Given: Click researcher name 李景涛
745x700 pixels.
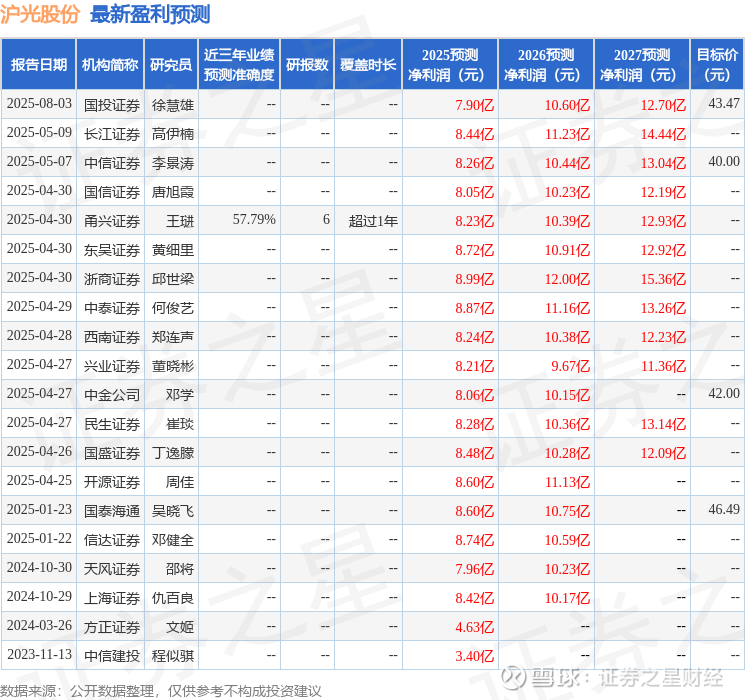Looking at the screenshot, I should [172, 163].
